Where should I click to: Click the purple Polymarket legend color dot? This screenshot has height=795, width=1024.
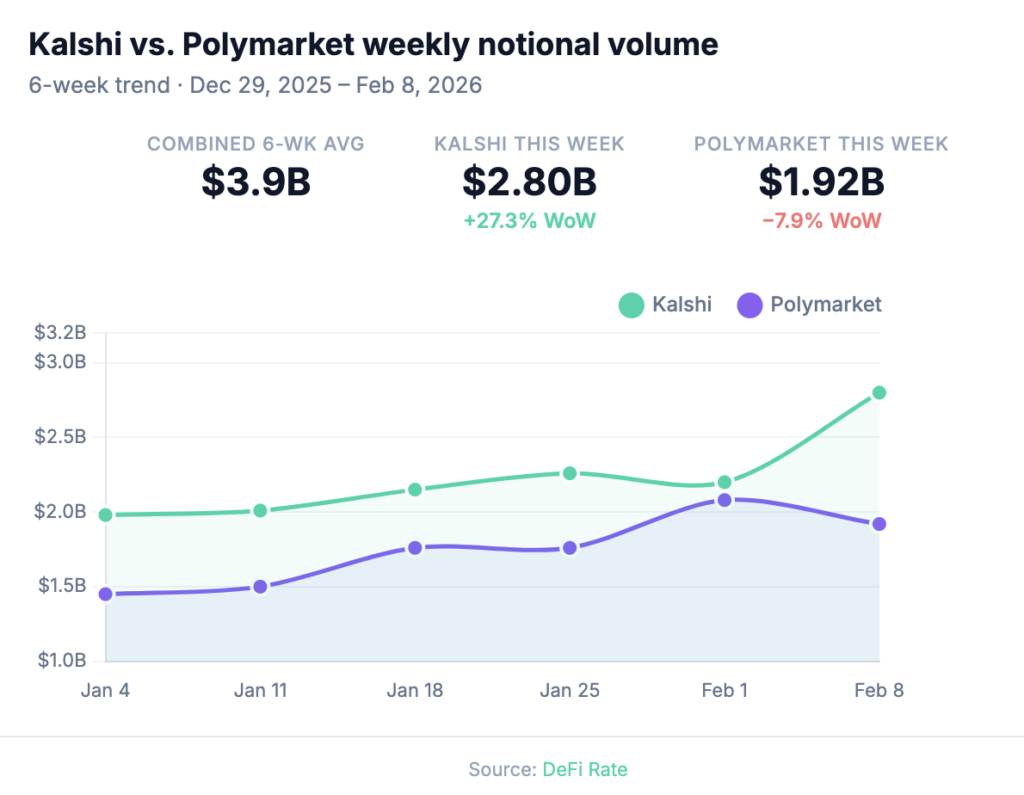pos(750,305)
